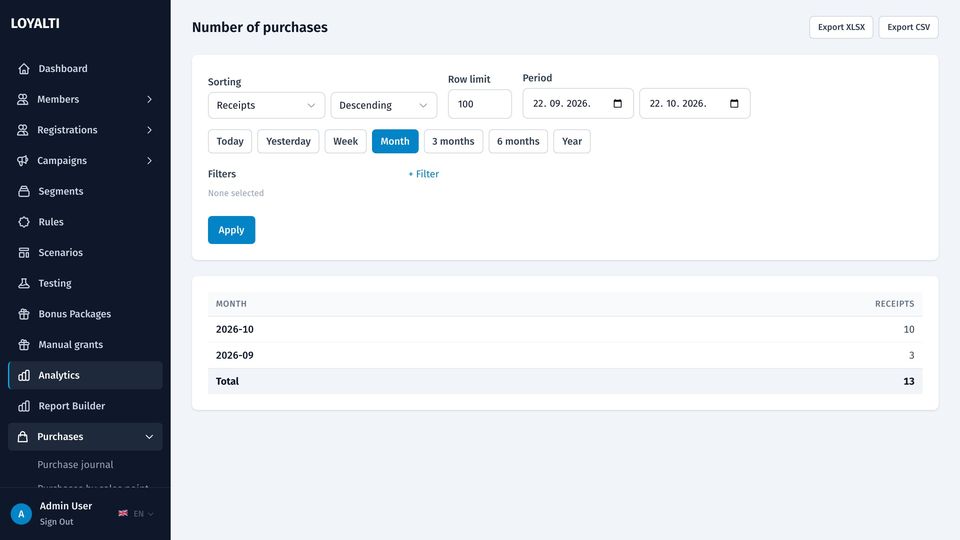Click the Rules puzzle icon
This screenshot has width=960, height=540.
(24, 222)
